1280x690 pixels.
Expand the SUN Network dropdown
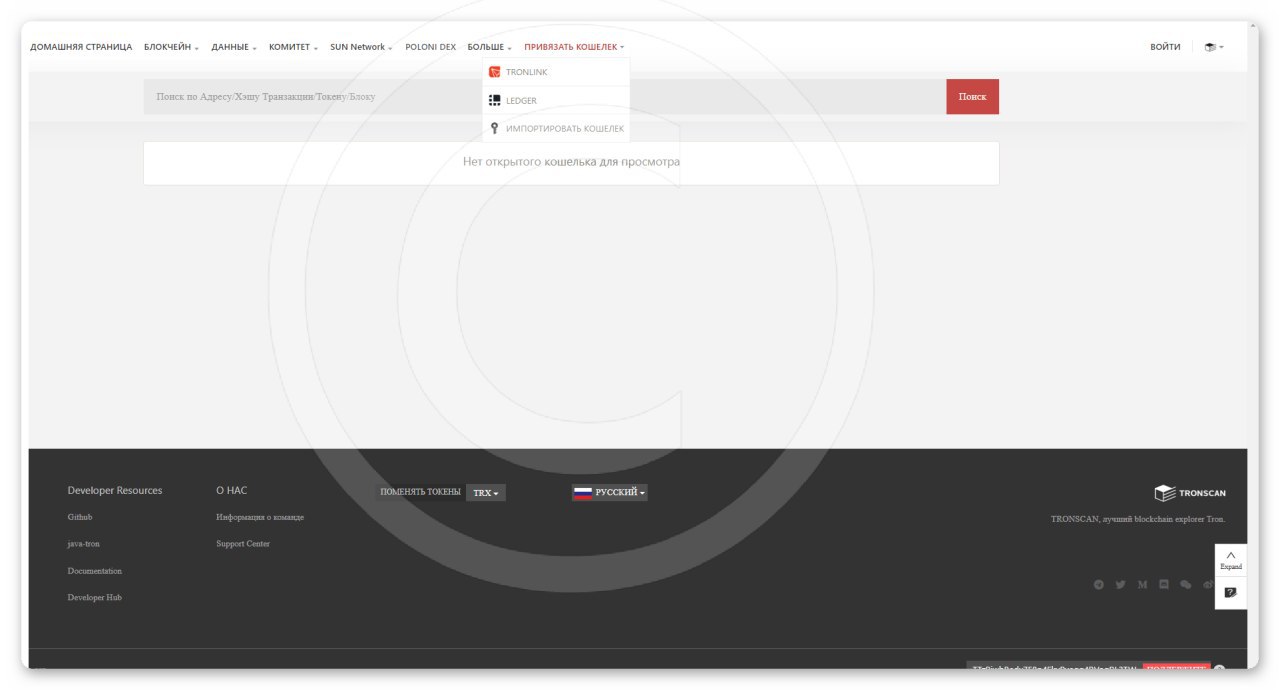tap(361, 47)
